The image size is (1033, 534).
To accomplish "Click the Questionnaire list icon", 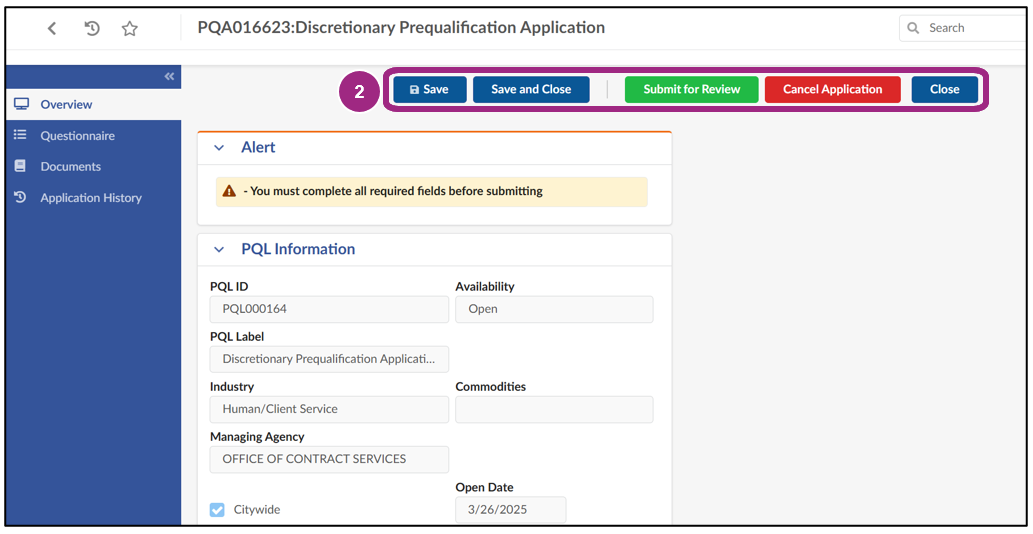I will 20,135.
